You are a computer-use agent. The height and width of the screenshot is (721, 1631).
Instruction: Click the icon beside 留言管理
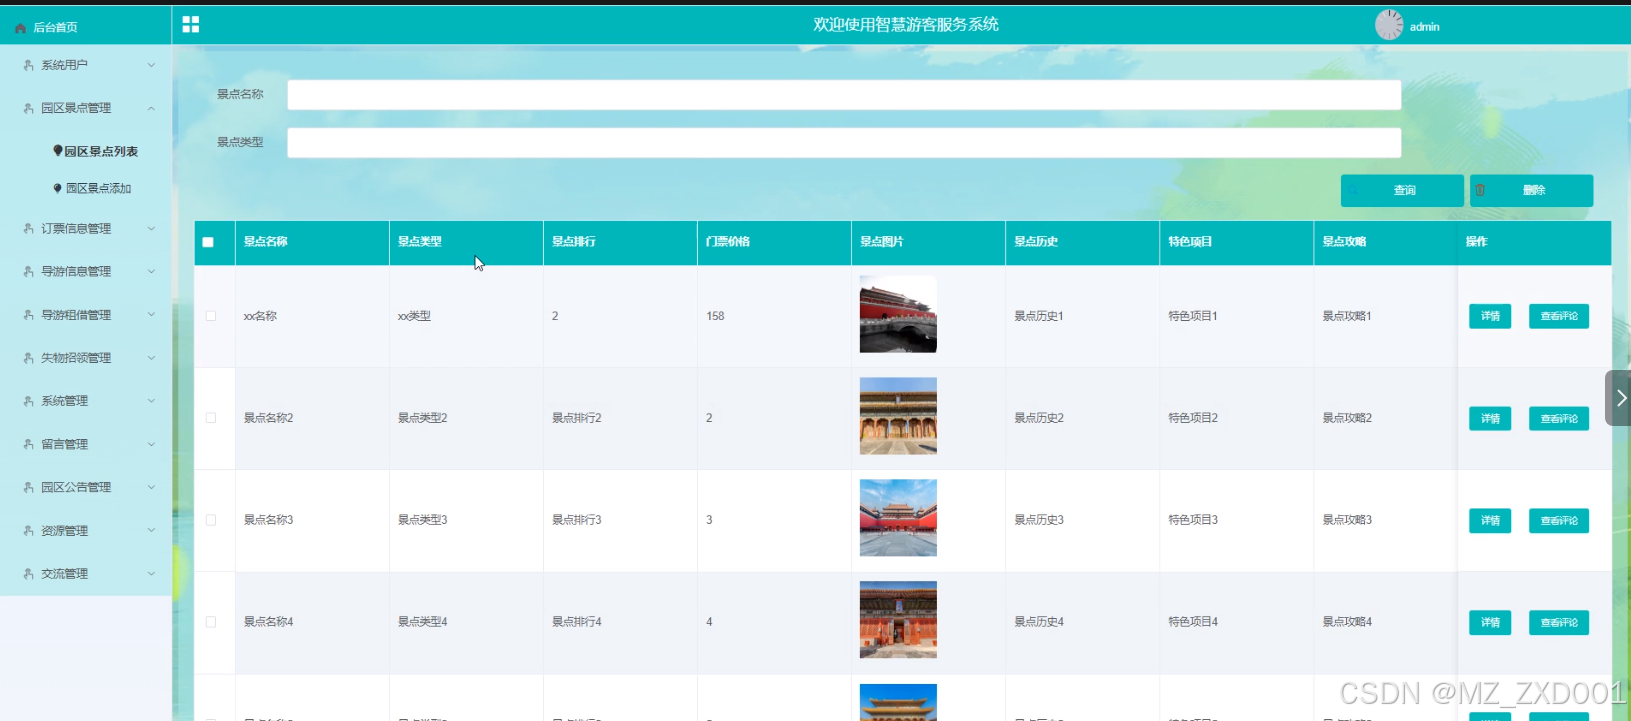point(28,444)
